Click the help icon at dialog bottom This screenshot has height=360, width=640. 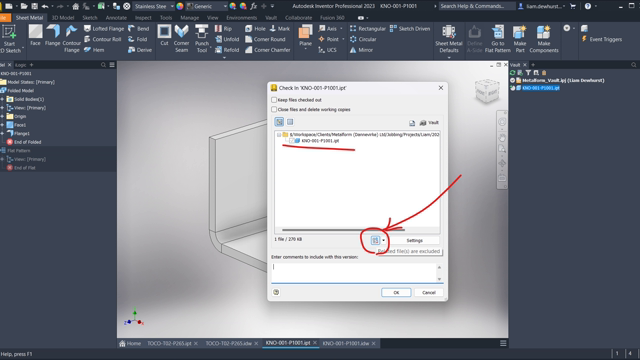point(276,292)
